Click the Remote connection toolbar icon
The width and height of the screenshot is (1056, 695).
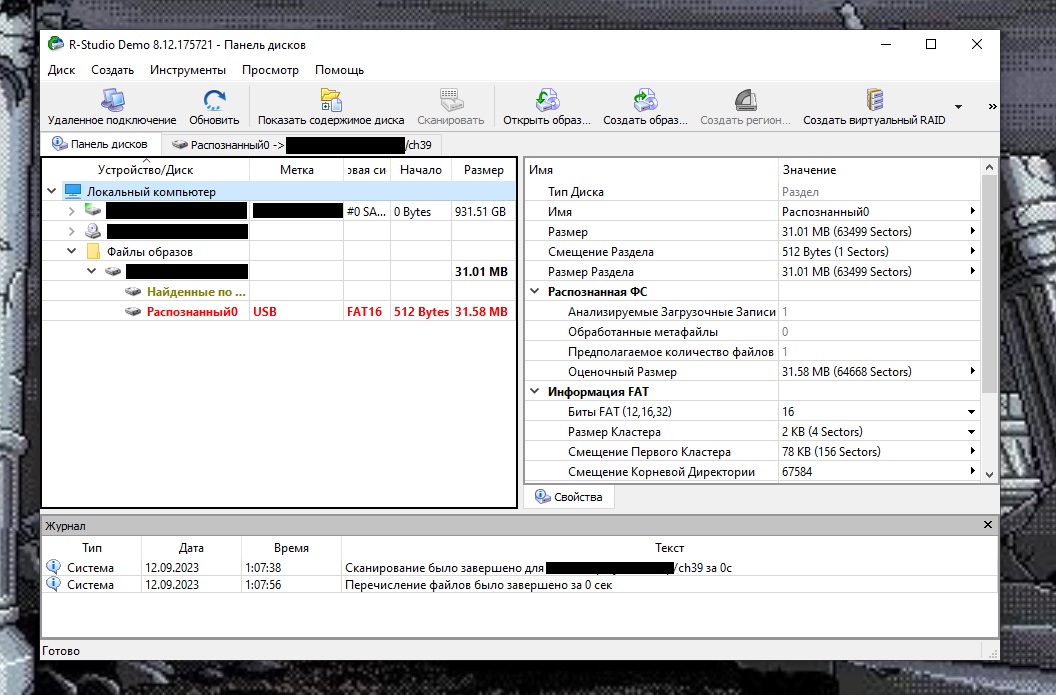coord(112,100)
